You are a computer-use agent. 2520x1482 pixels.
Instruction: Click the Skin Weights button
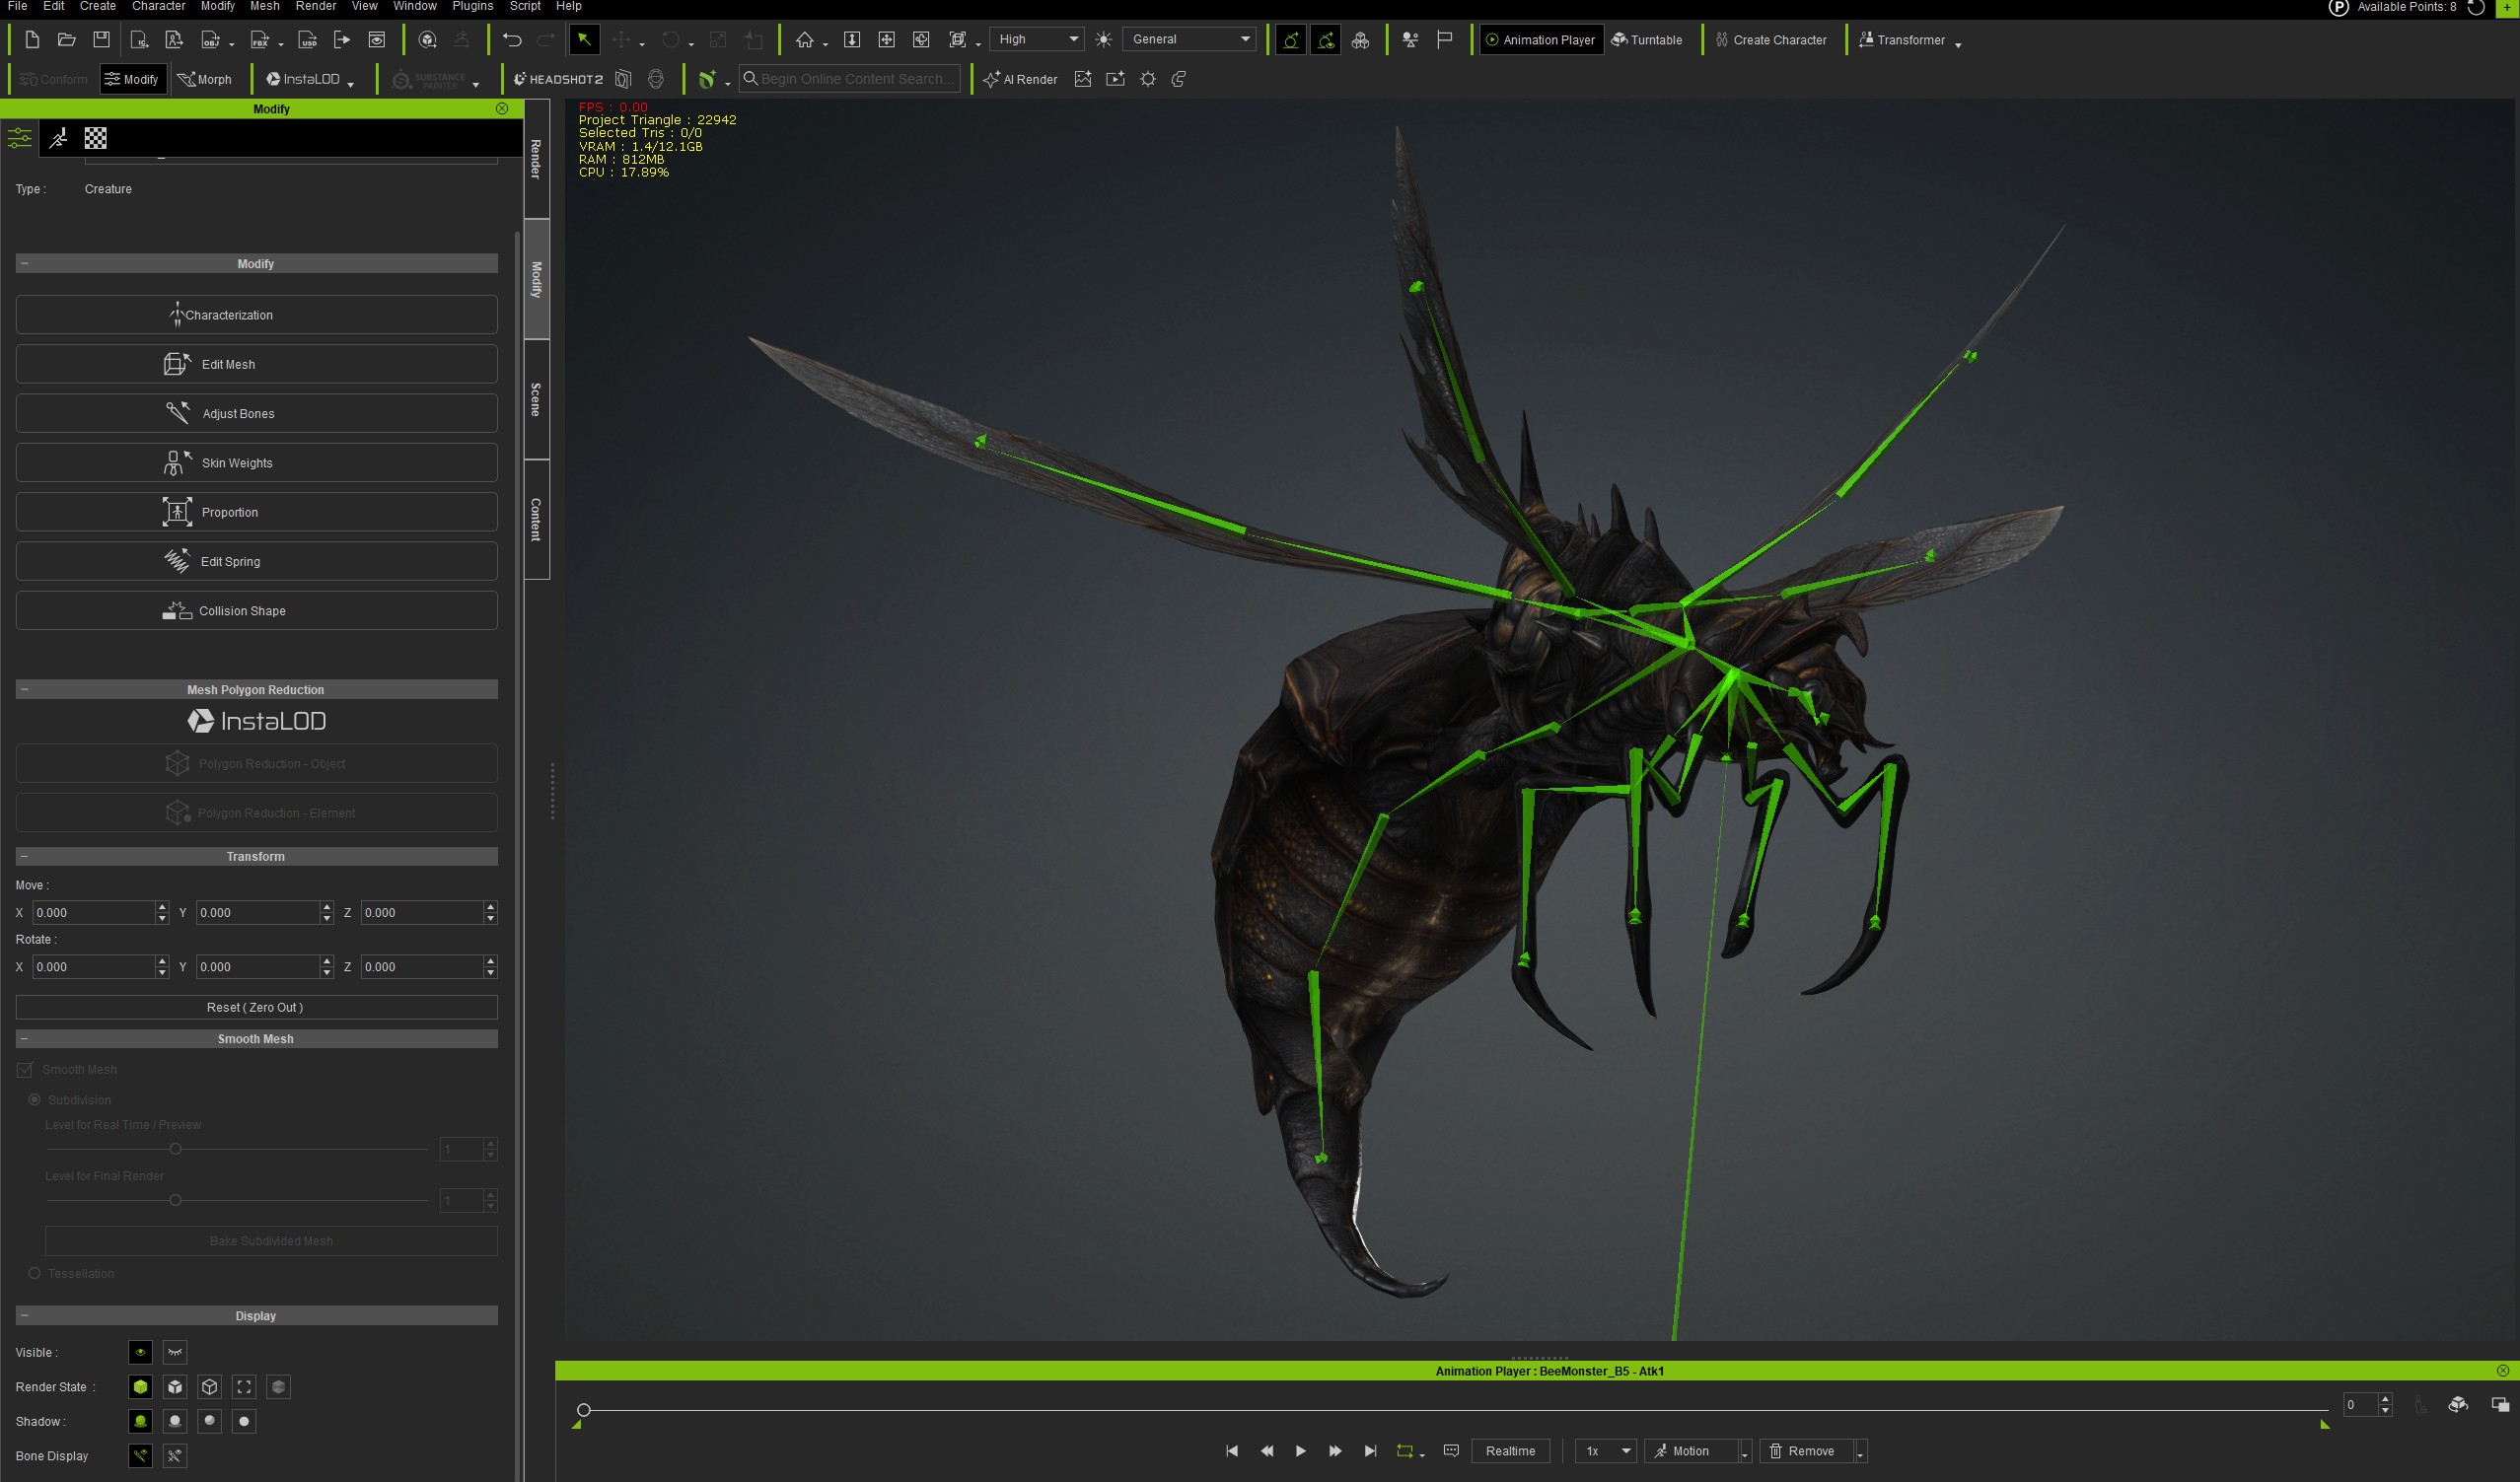coord(256,463)
